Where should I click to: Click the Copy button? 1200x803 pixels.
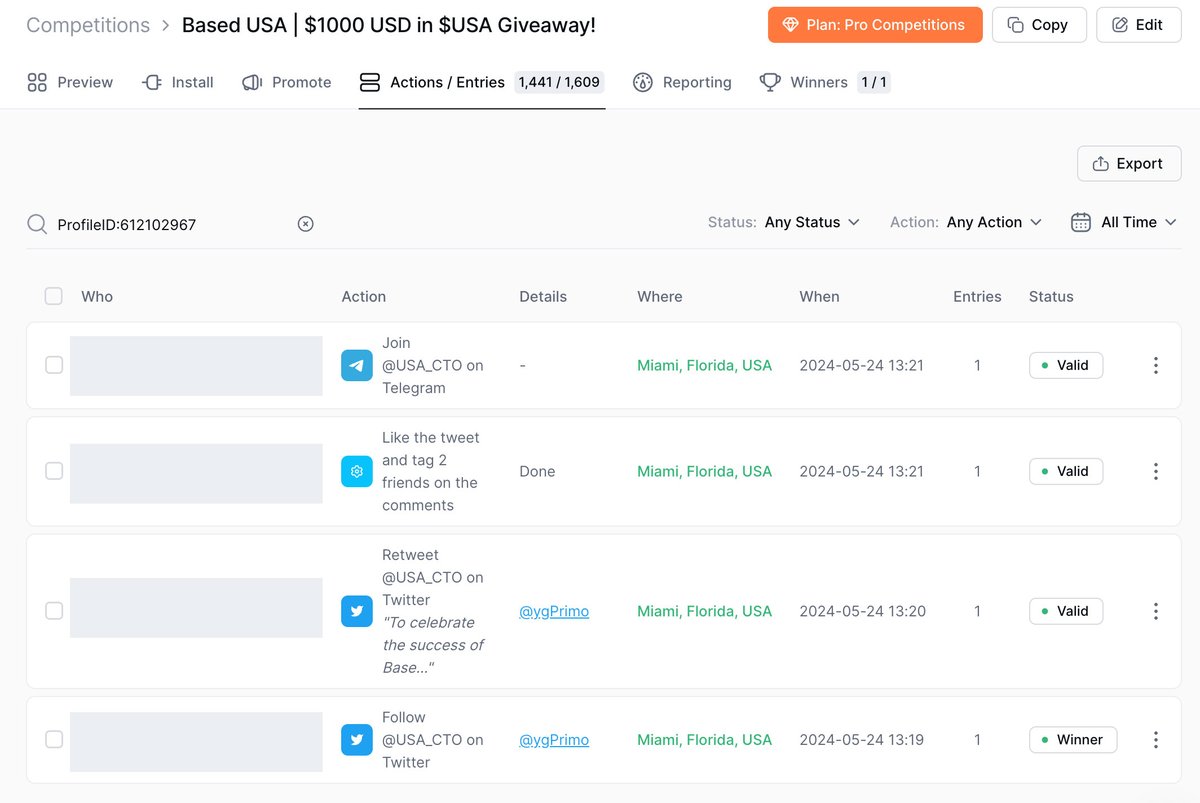(x=1039, y=25)
